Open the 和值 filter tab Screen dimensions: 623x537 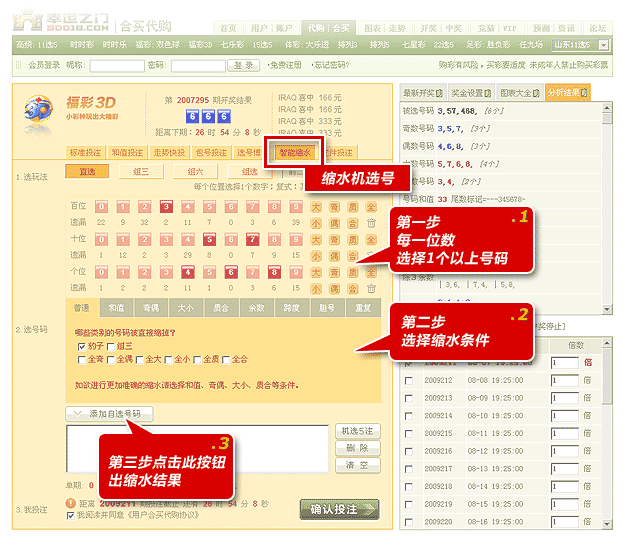(x=116, y=308)
